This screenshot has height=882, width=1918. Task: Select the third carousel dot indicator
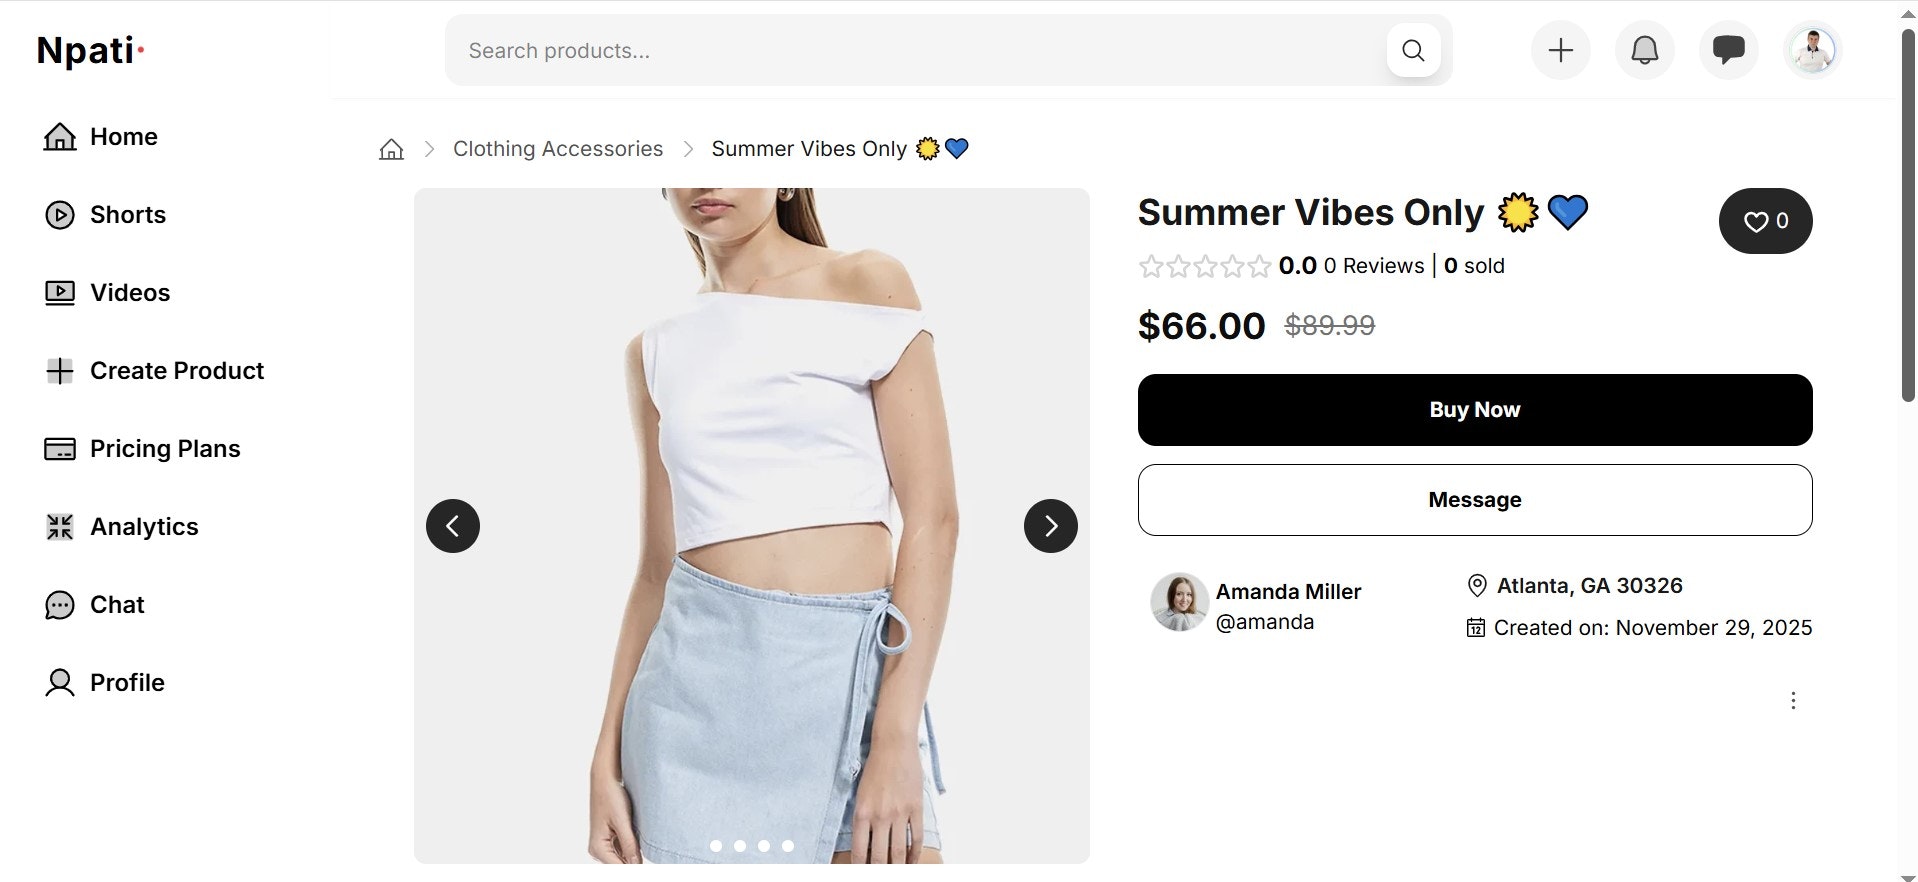pyautogui.click(x=764, y=845)
